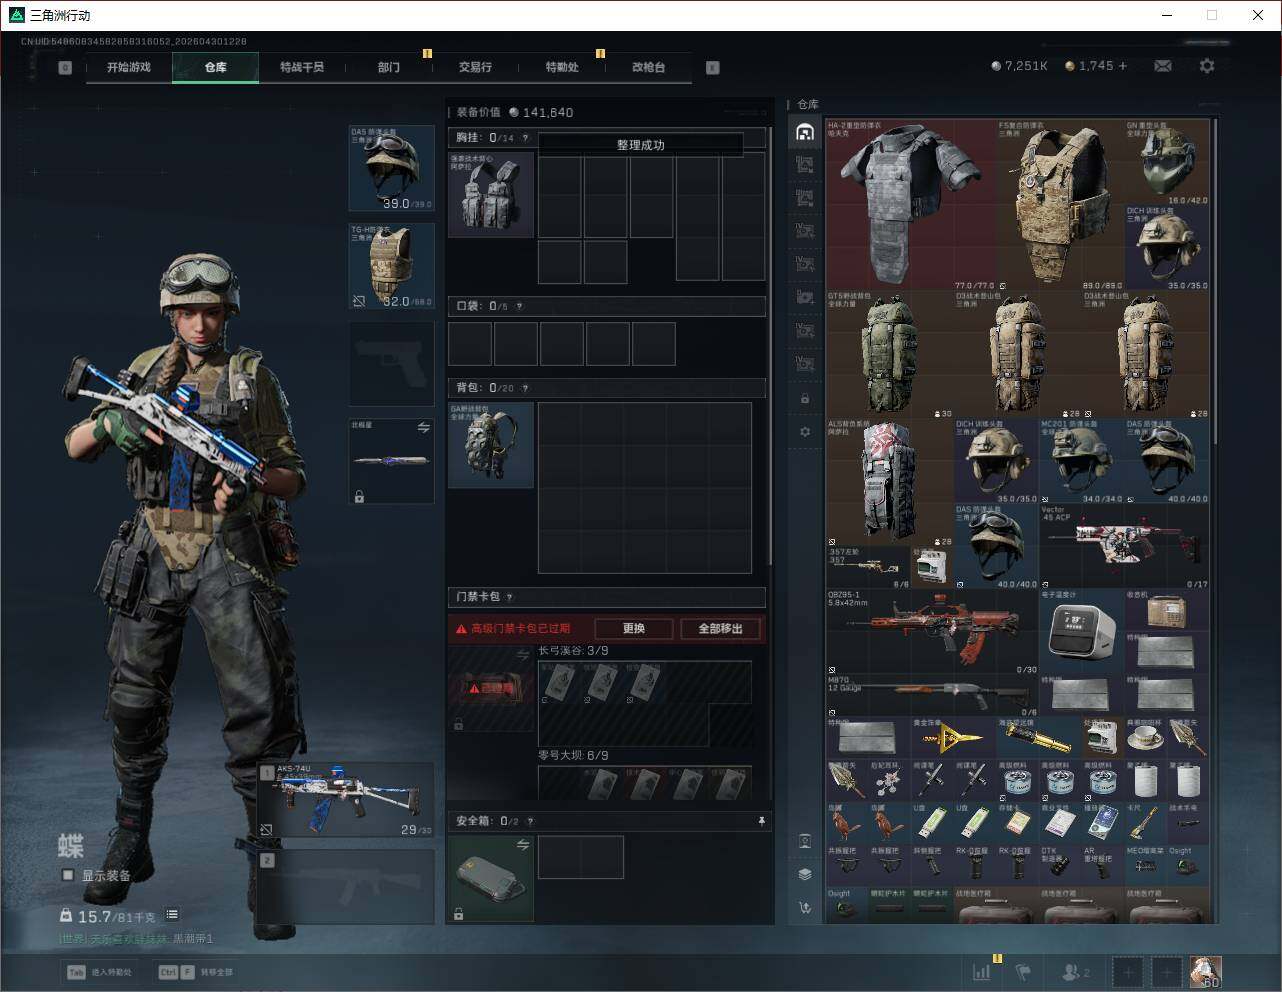Screen dimensions: 1282x992
Task: Open the 改枪台 tab
Action: [648, 67]
